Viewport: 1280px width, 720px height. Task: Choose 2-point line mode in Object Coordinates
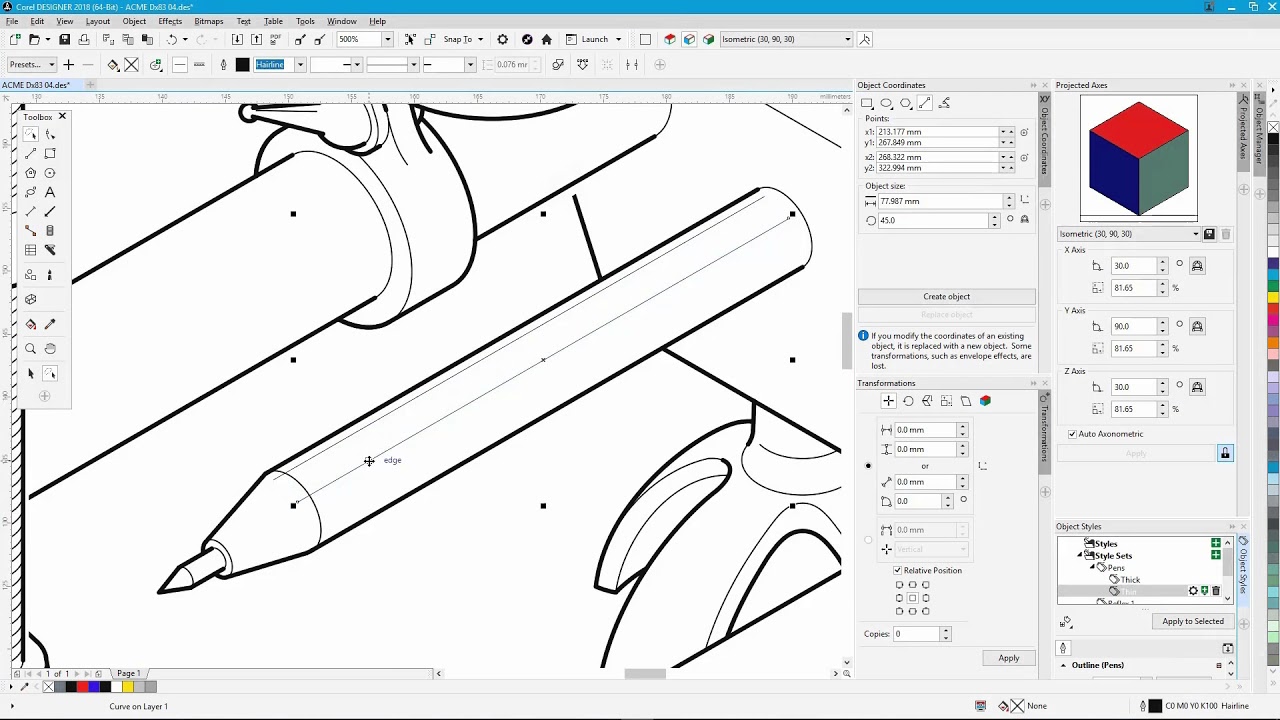(925, 103)
